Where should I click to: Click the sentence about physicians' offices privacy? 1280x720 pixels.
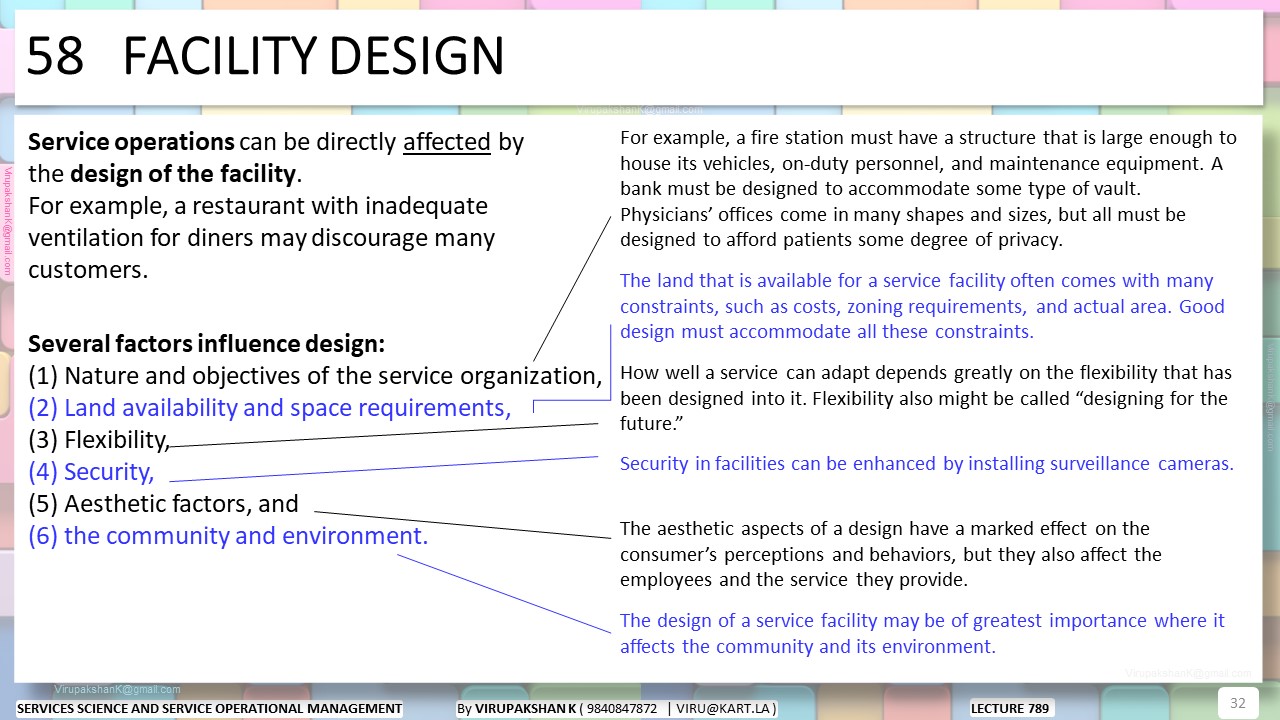click(903, 227)
